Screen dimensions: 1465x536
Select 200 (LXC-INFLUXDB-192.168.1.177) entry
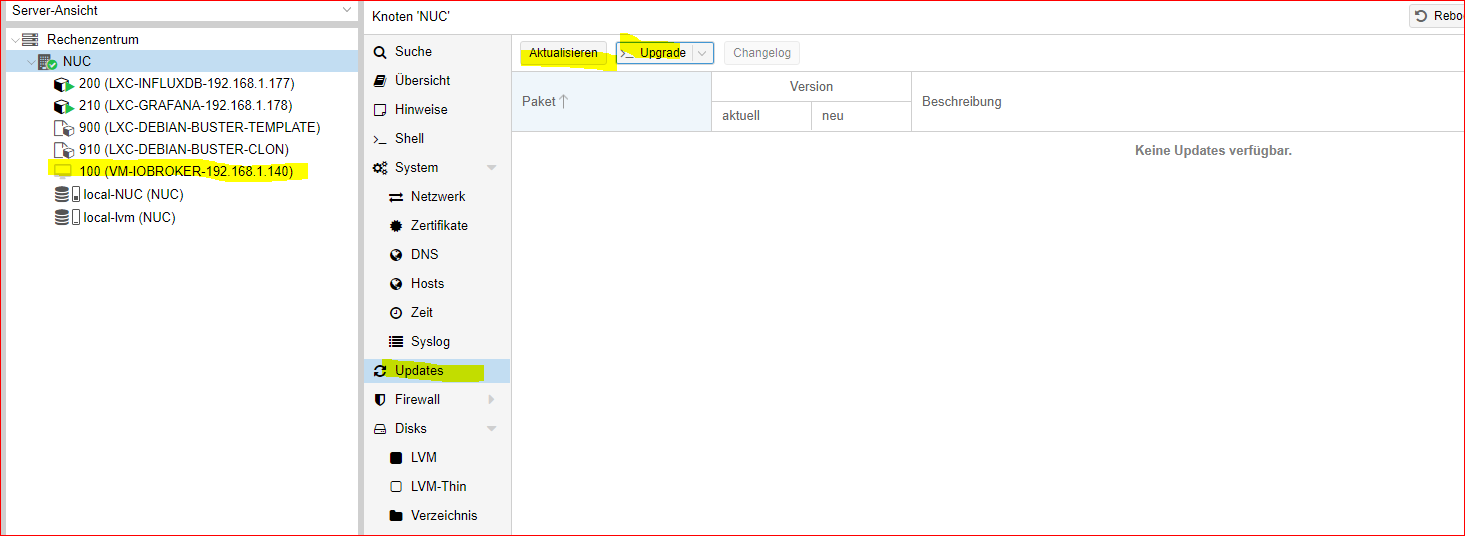tap(187, 84)
